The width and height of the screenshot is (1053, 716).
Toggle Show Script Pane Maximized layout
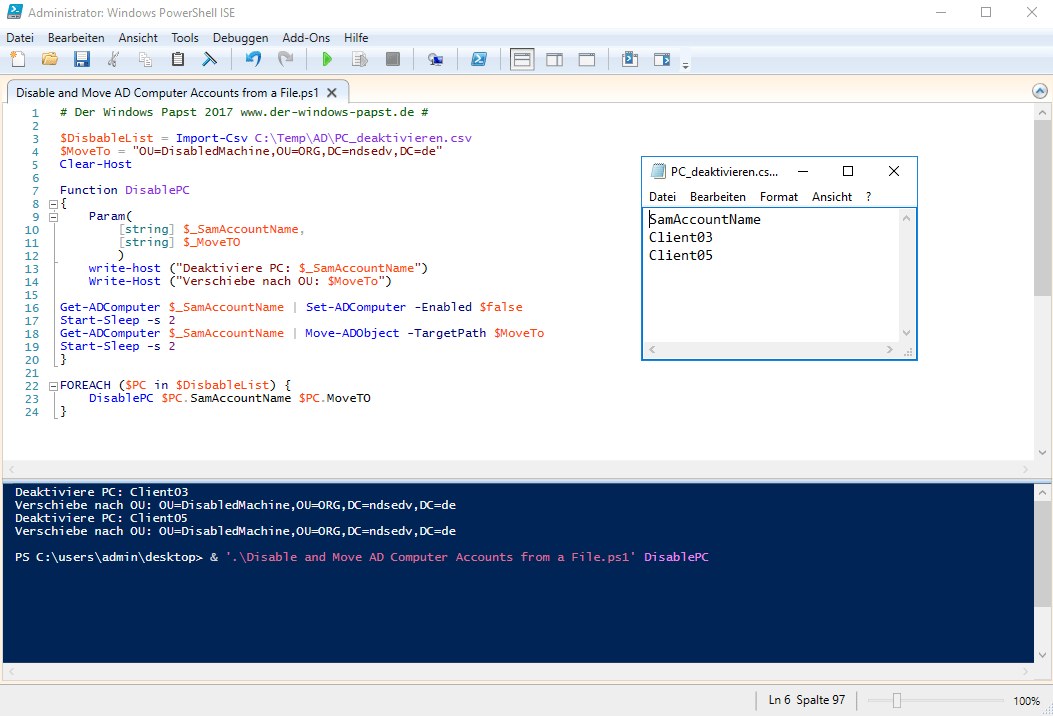point(587,60)
